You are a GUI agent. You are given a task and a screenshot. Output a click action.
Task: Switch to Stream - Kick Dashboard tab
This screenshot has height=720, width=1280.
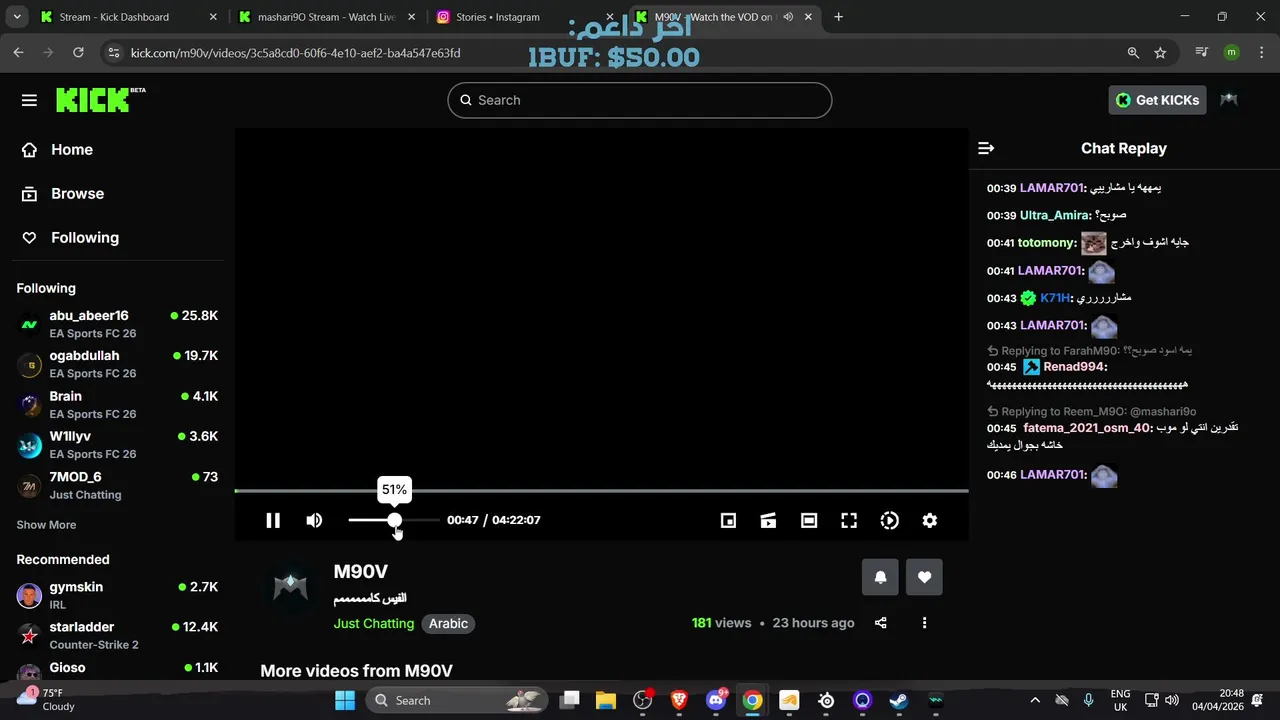126,17
